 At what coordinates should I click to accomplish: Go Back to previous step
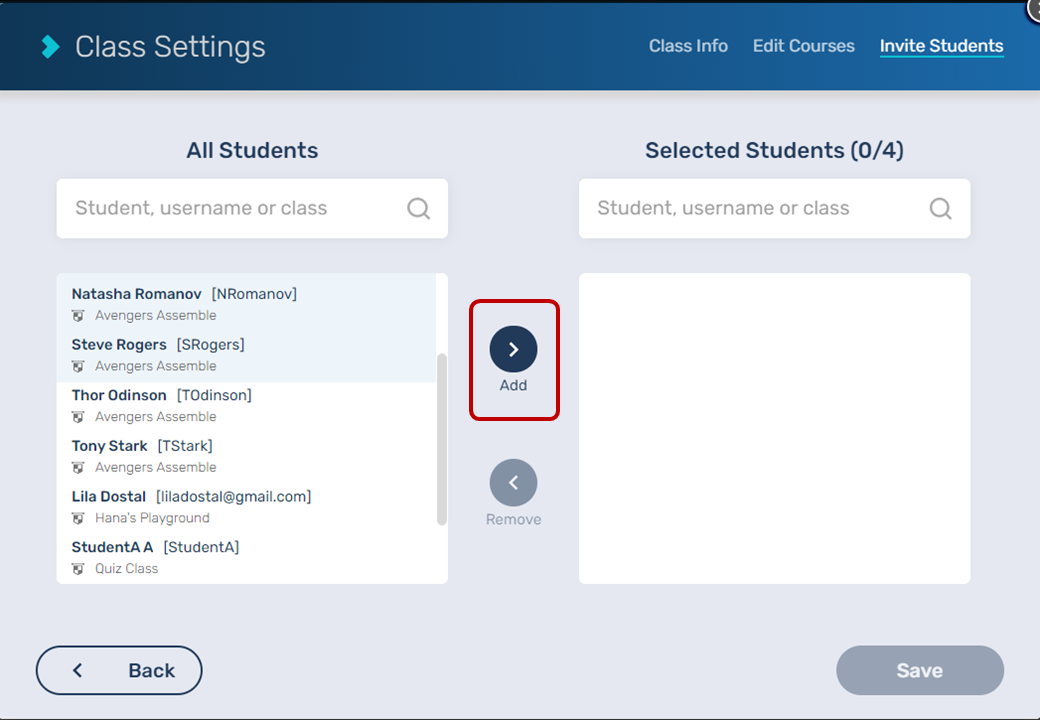tap(119, 670)
